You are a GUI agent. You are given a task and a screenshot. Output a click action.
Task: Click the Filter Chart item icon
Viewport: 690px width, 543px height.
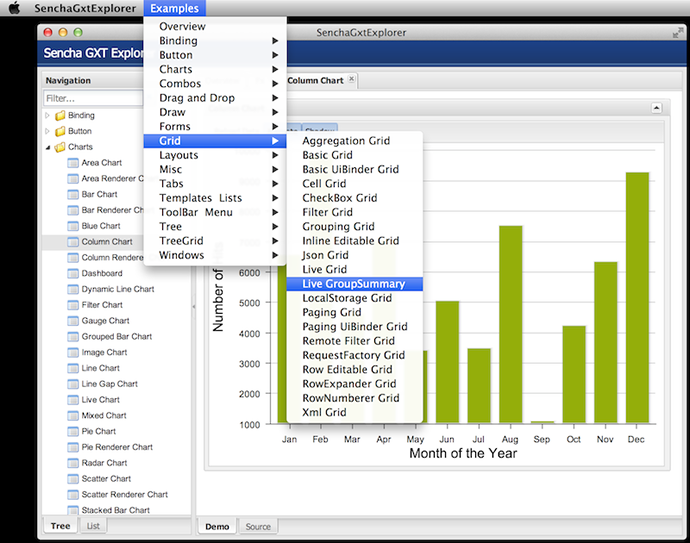pos(73,305)
